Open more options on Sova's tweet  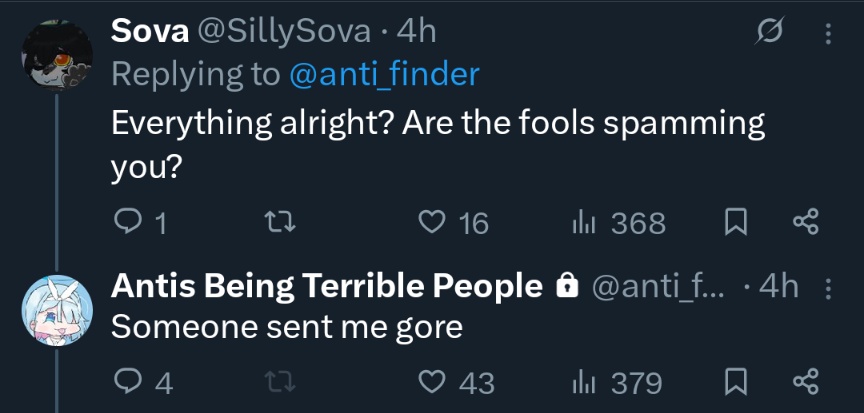[827, 34]
